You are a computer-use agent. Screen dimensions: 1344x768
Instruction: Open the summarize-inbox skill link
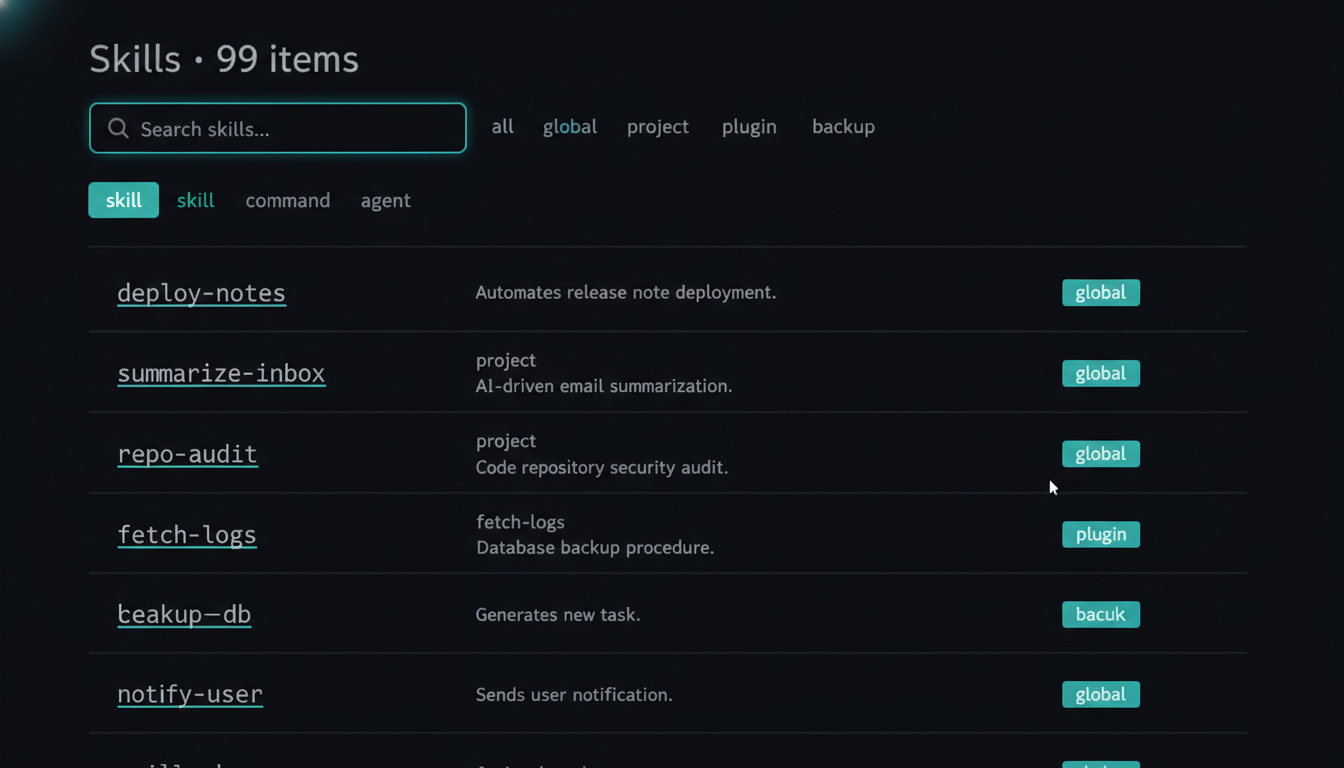tap(221, 373)
